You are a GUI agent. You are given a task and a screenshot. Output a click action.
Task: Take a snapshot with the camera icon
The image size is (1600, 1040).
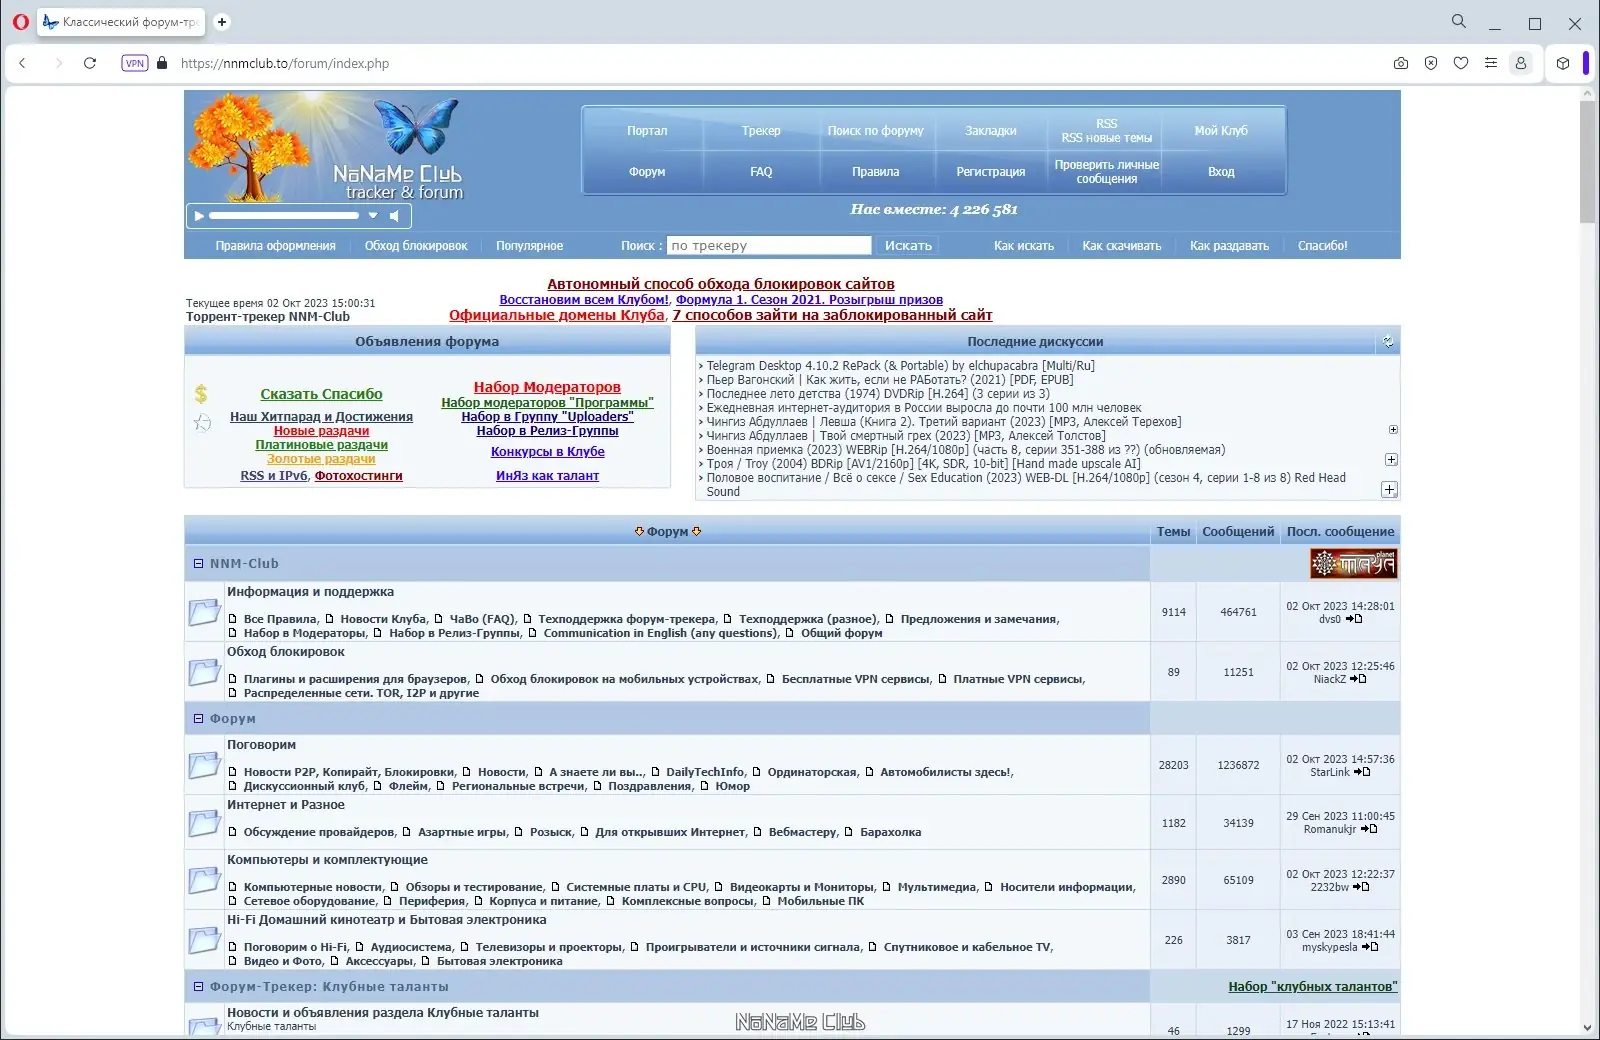1401,63
